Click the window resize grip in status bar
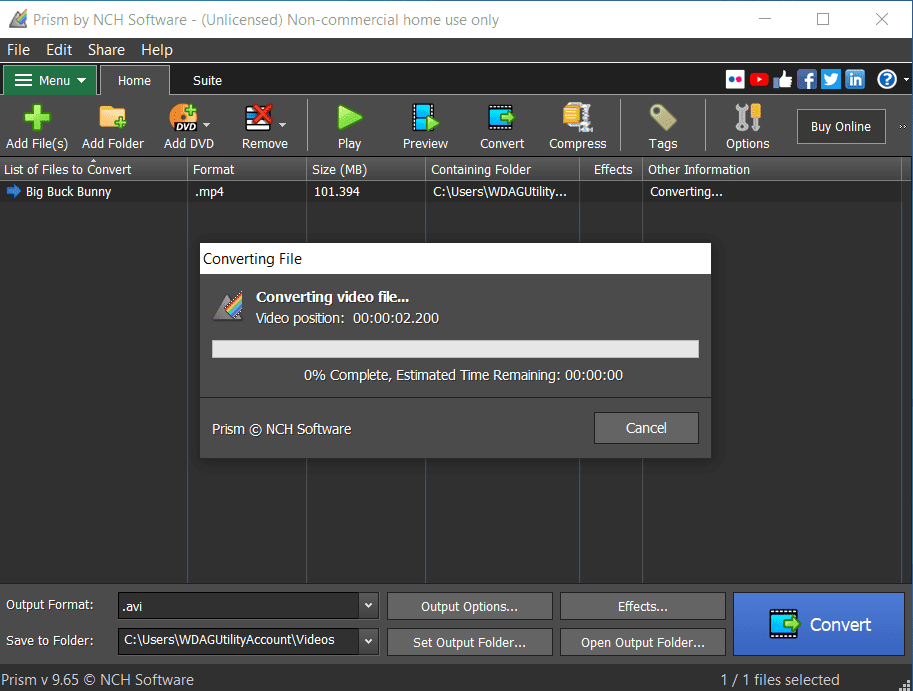 point(905,685)
